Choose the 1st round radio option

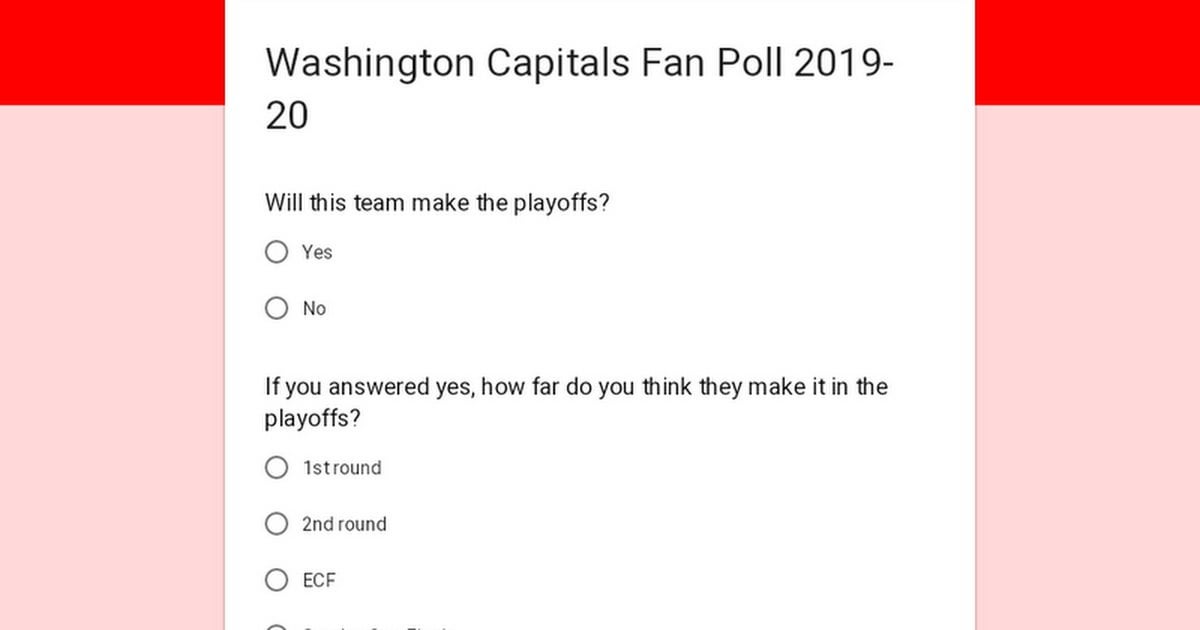[x=277, y=467]
